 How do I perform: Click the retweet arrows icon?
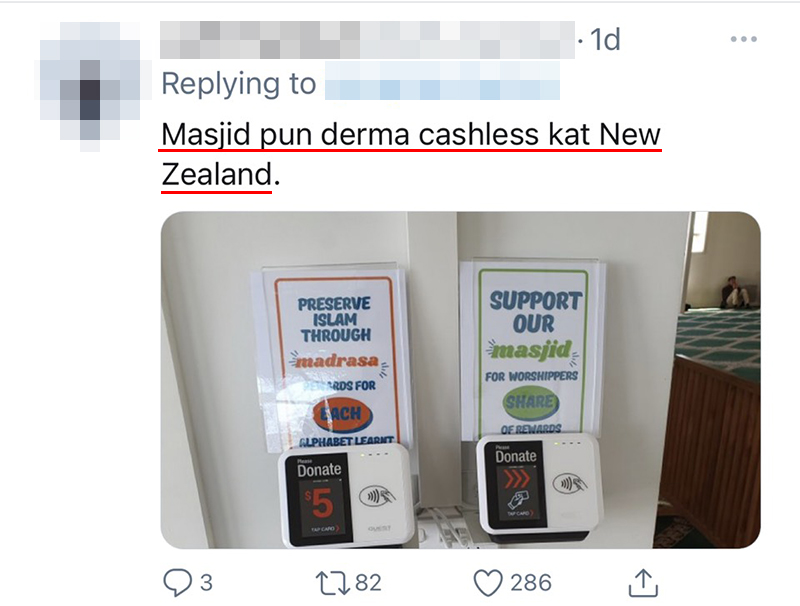[333, 583]
